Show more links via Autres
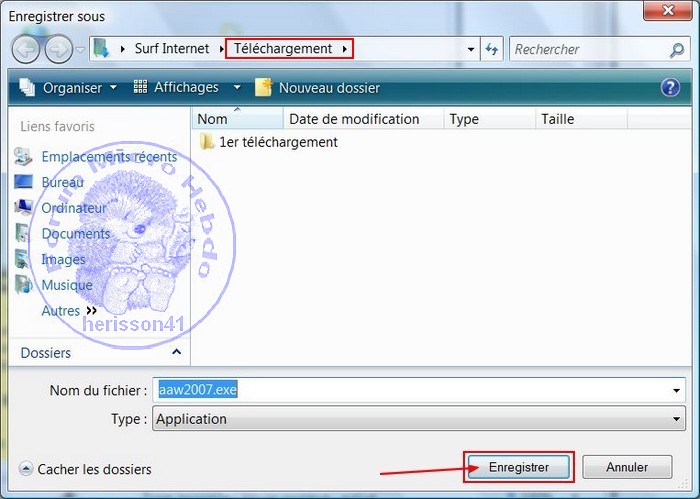Viewport: 700px width, 499px height. 69,310
